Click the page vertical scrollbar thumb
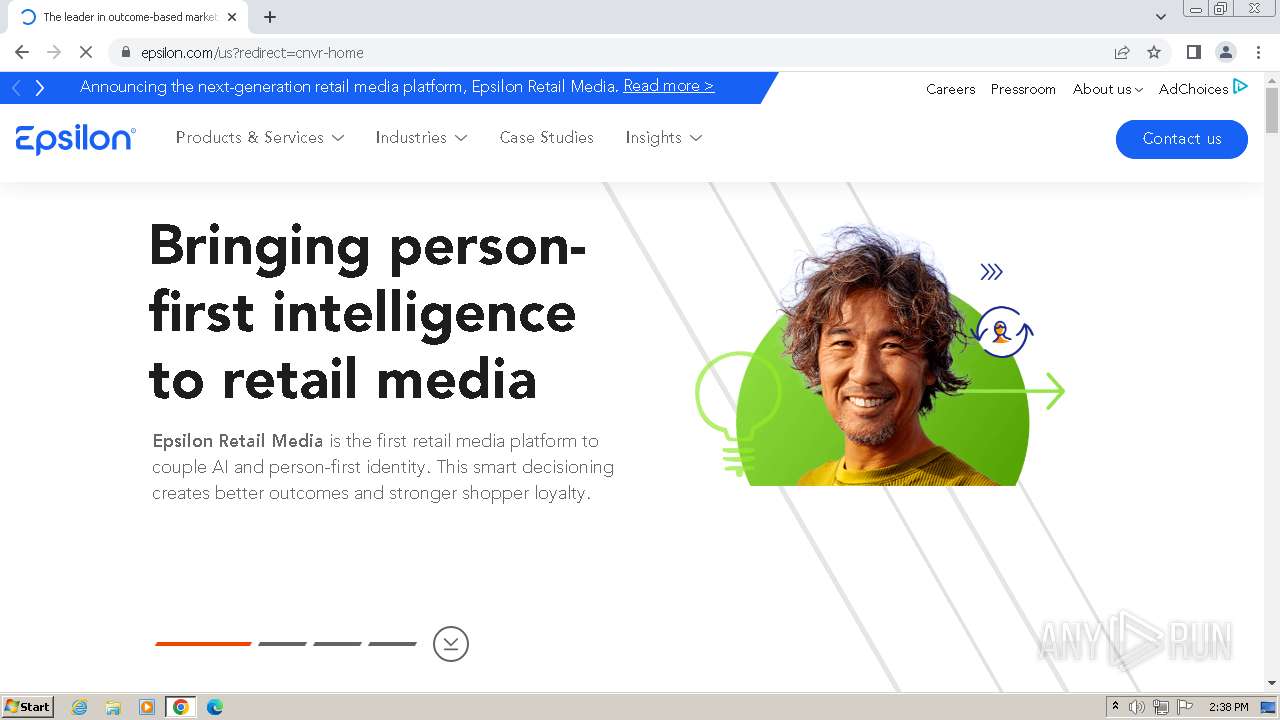This screenshot has height=720, width=1280. tap(1272, 110)
